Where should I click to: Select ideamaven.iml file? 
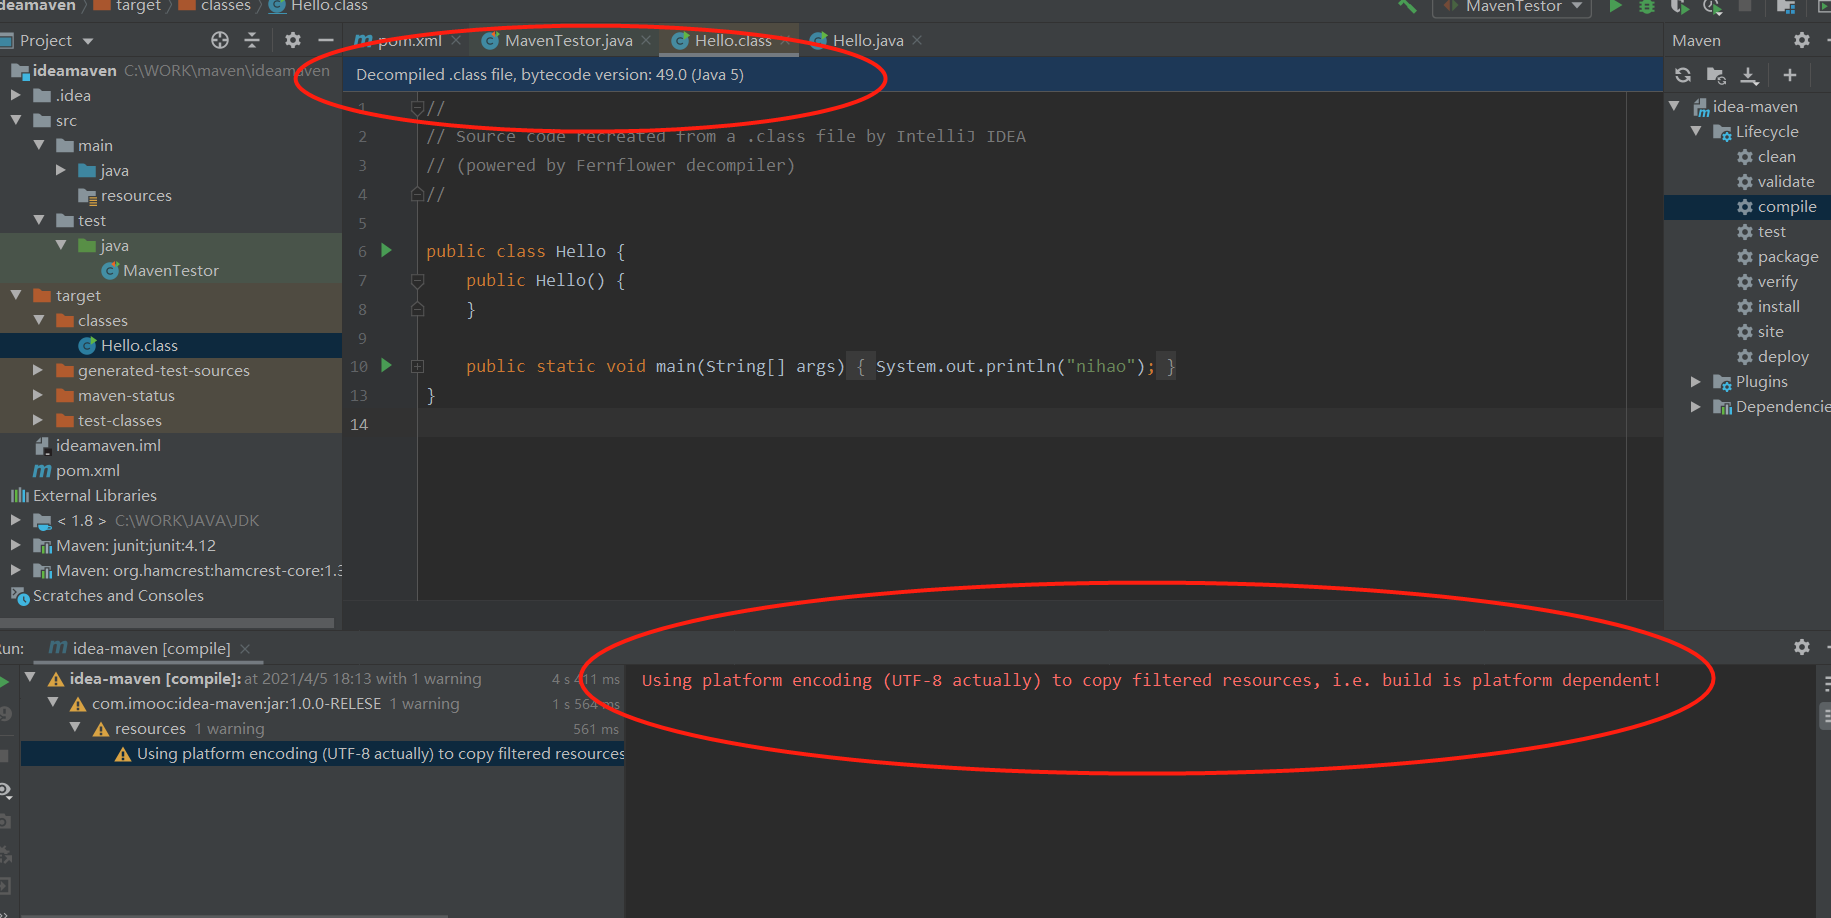(107, 445)
